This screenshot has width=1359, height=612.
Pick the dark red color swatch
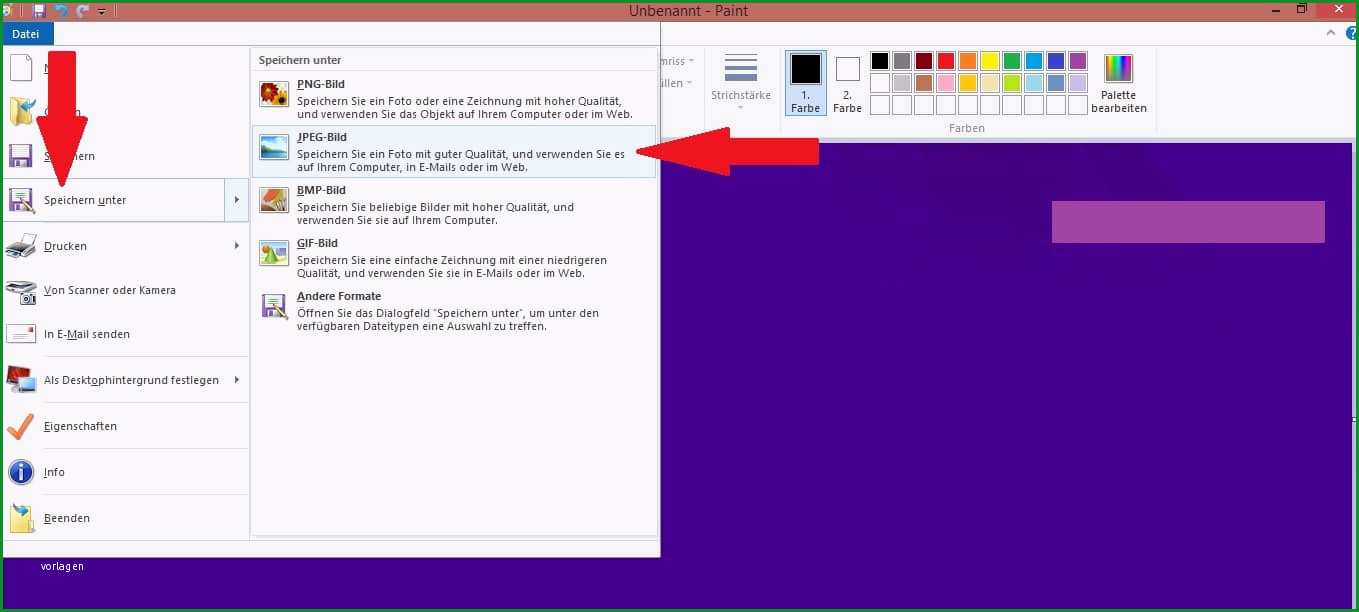pyautogui.click(x=924, y=61)
